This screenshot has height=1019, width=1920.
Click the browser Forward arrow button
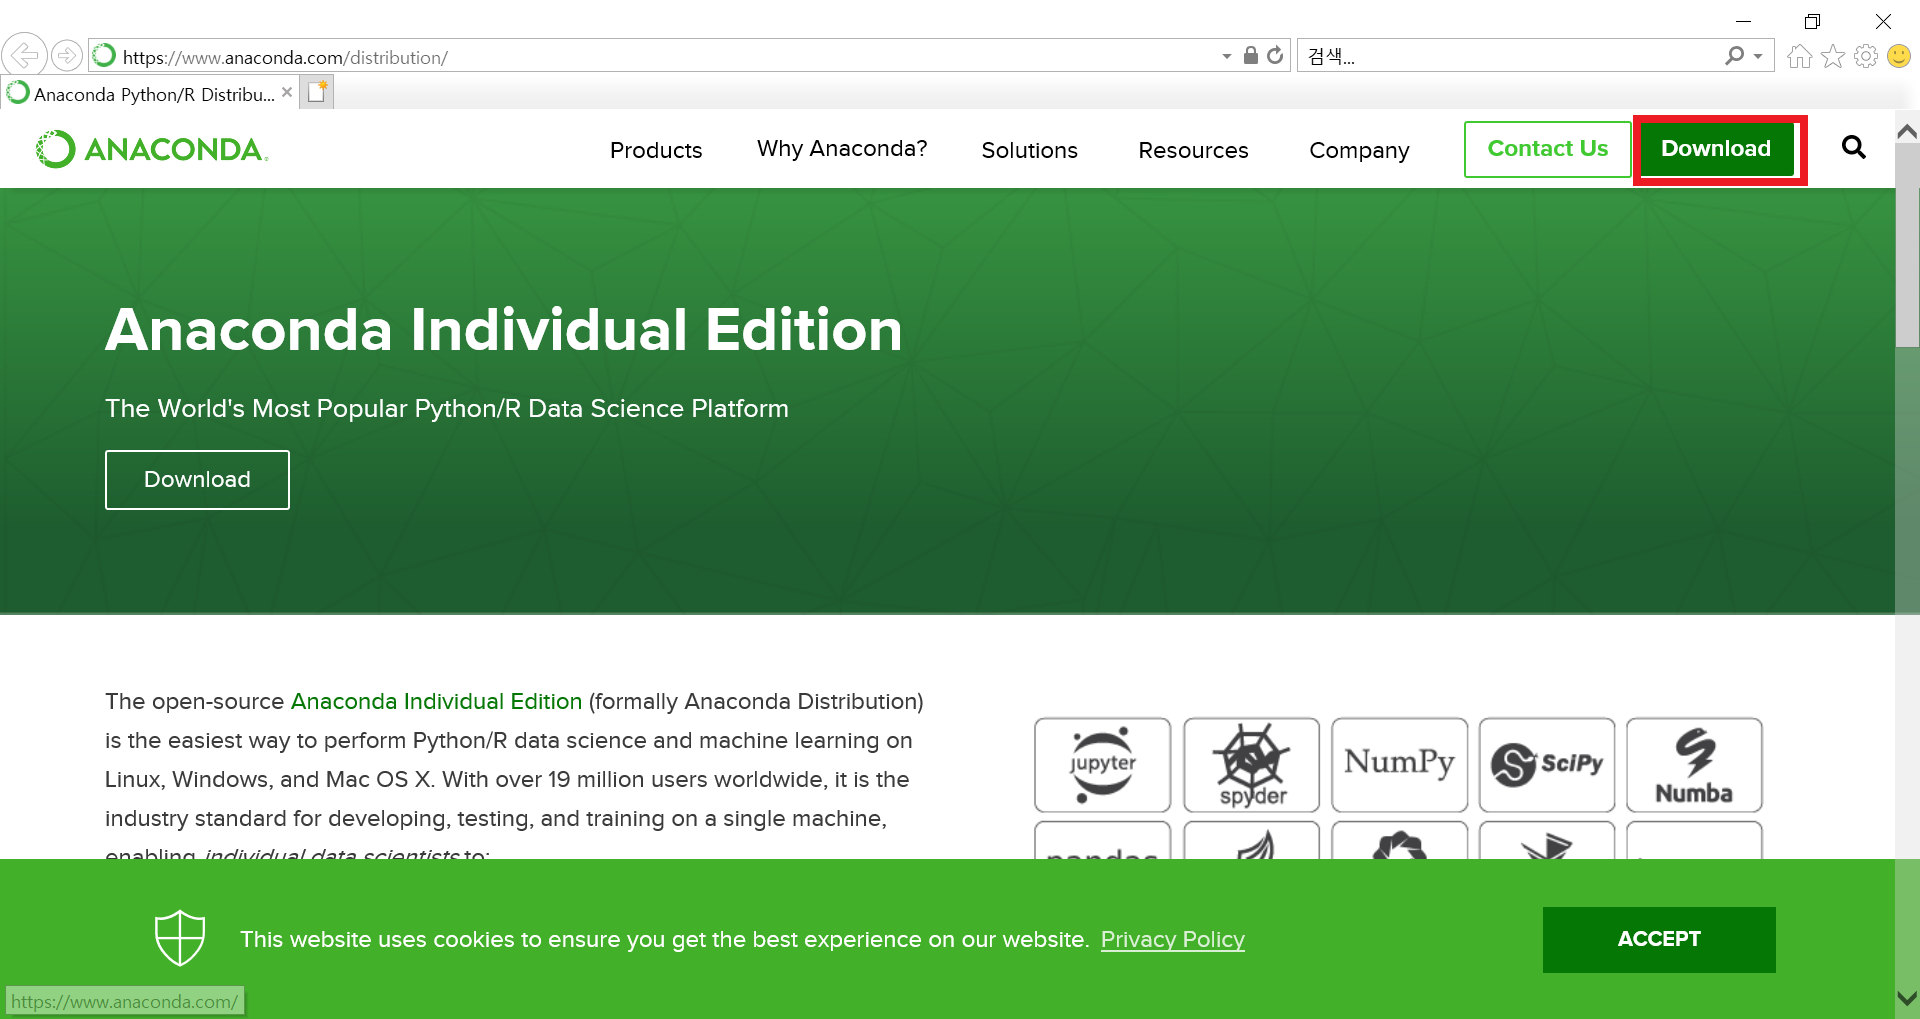(66, 55)
